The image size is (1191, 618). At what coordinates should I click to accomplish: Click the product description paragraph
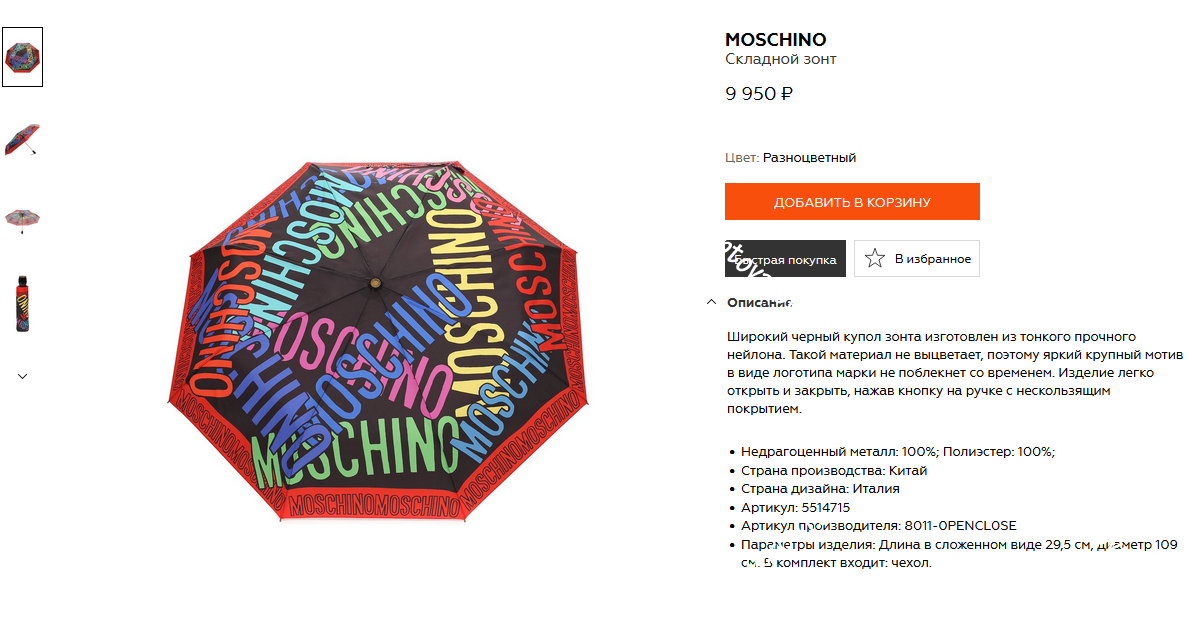click(954, 373)
